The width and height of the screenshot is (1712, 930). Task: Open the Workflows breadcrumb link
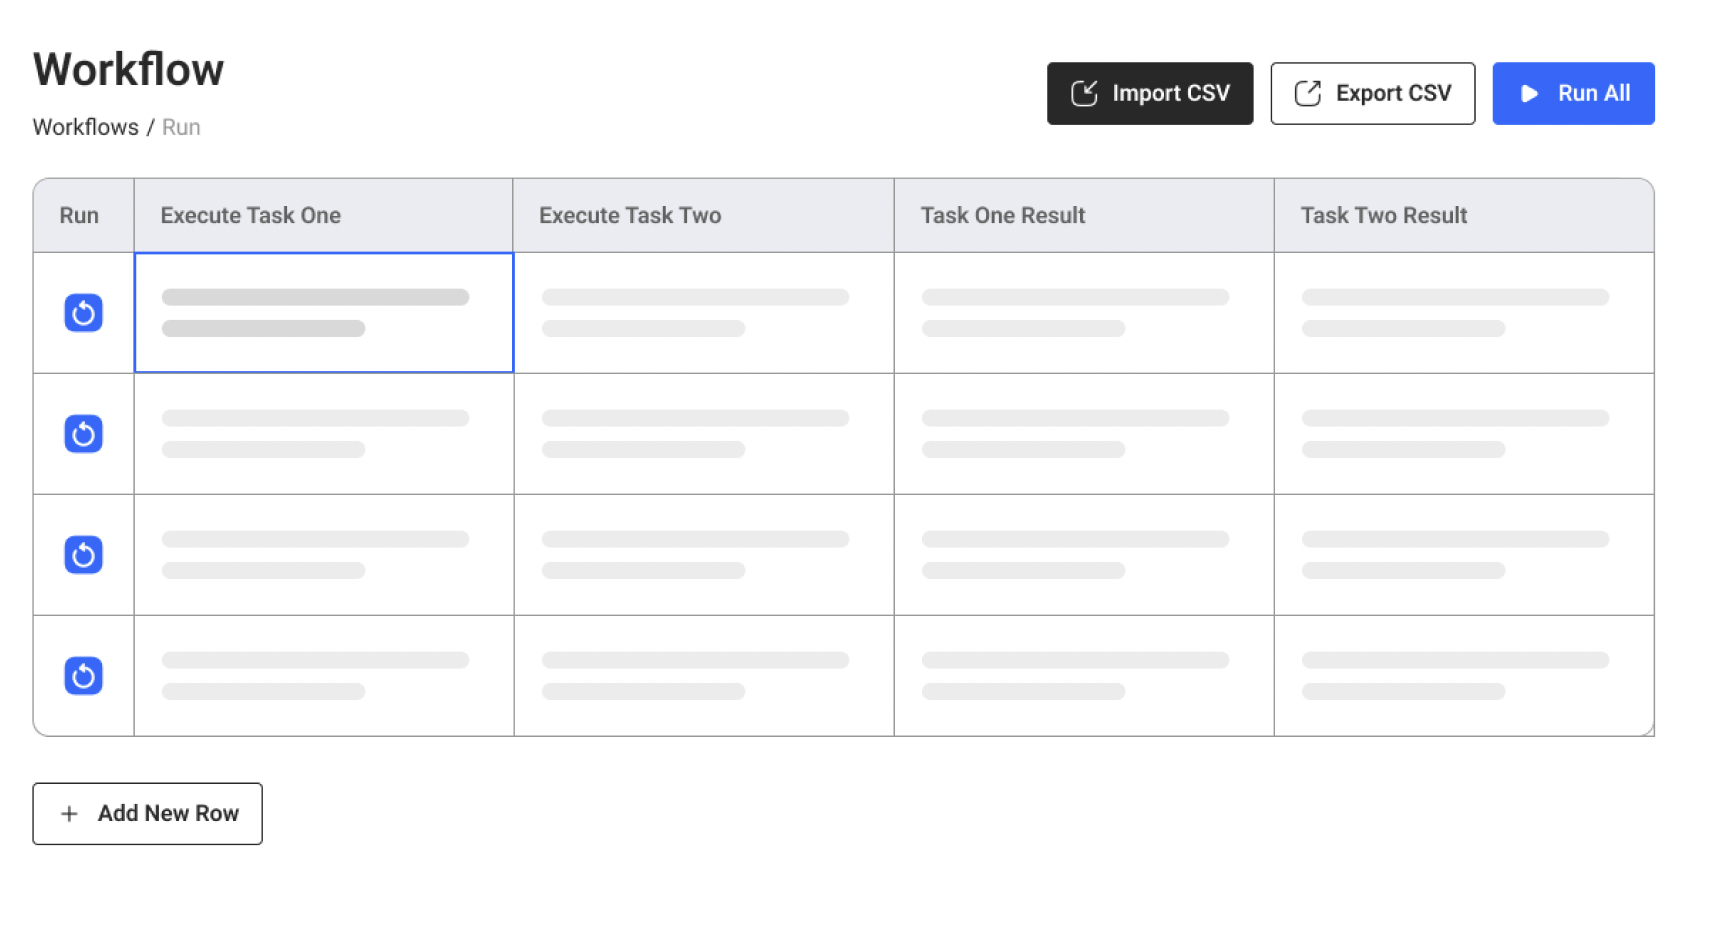pos(85,127)
